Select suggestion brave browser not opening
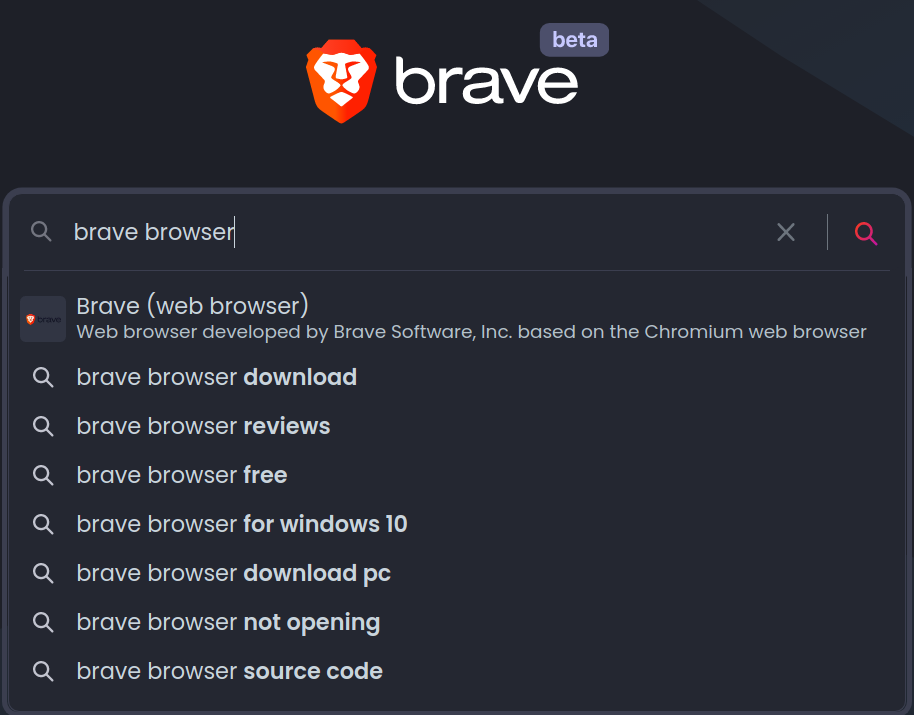This screenshot has height=715, width=914. (456, 622)
